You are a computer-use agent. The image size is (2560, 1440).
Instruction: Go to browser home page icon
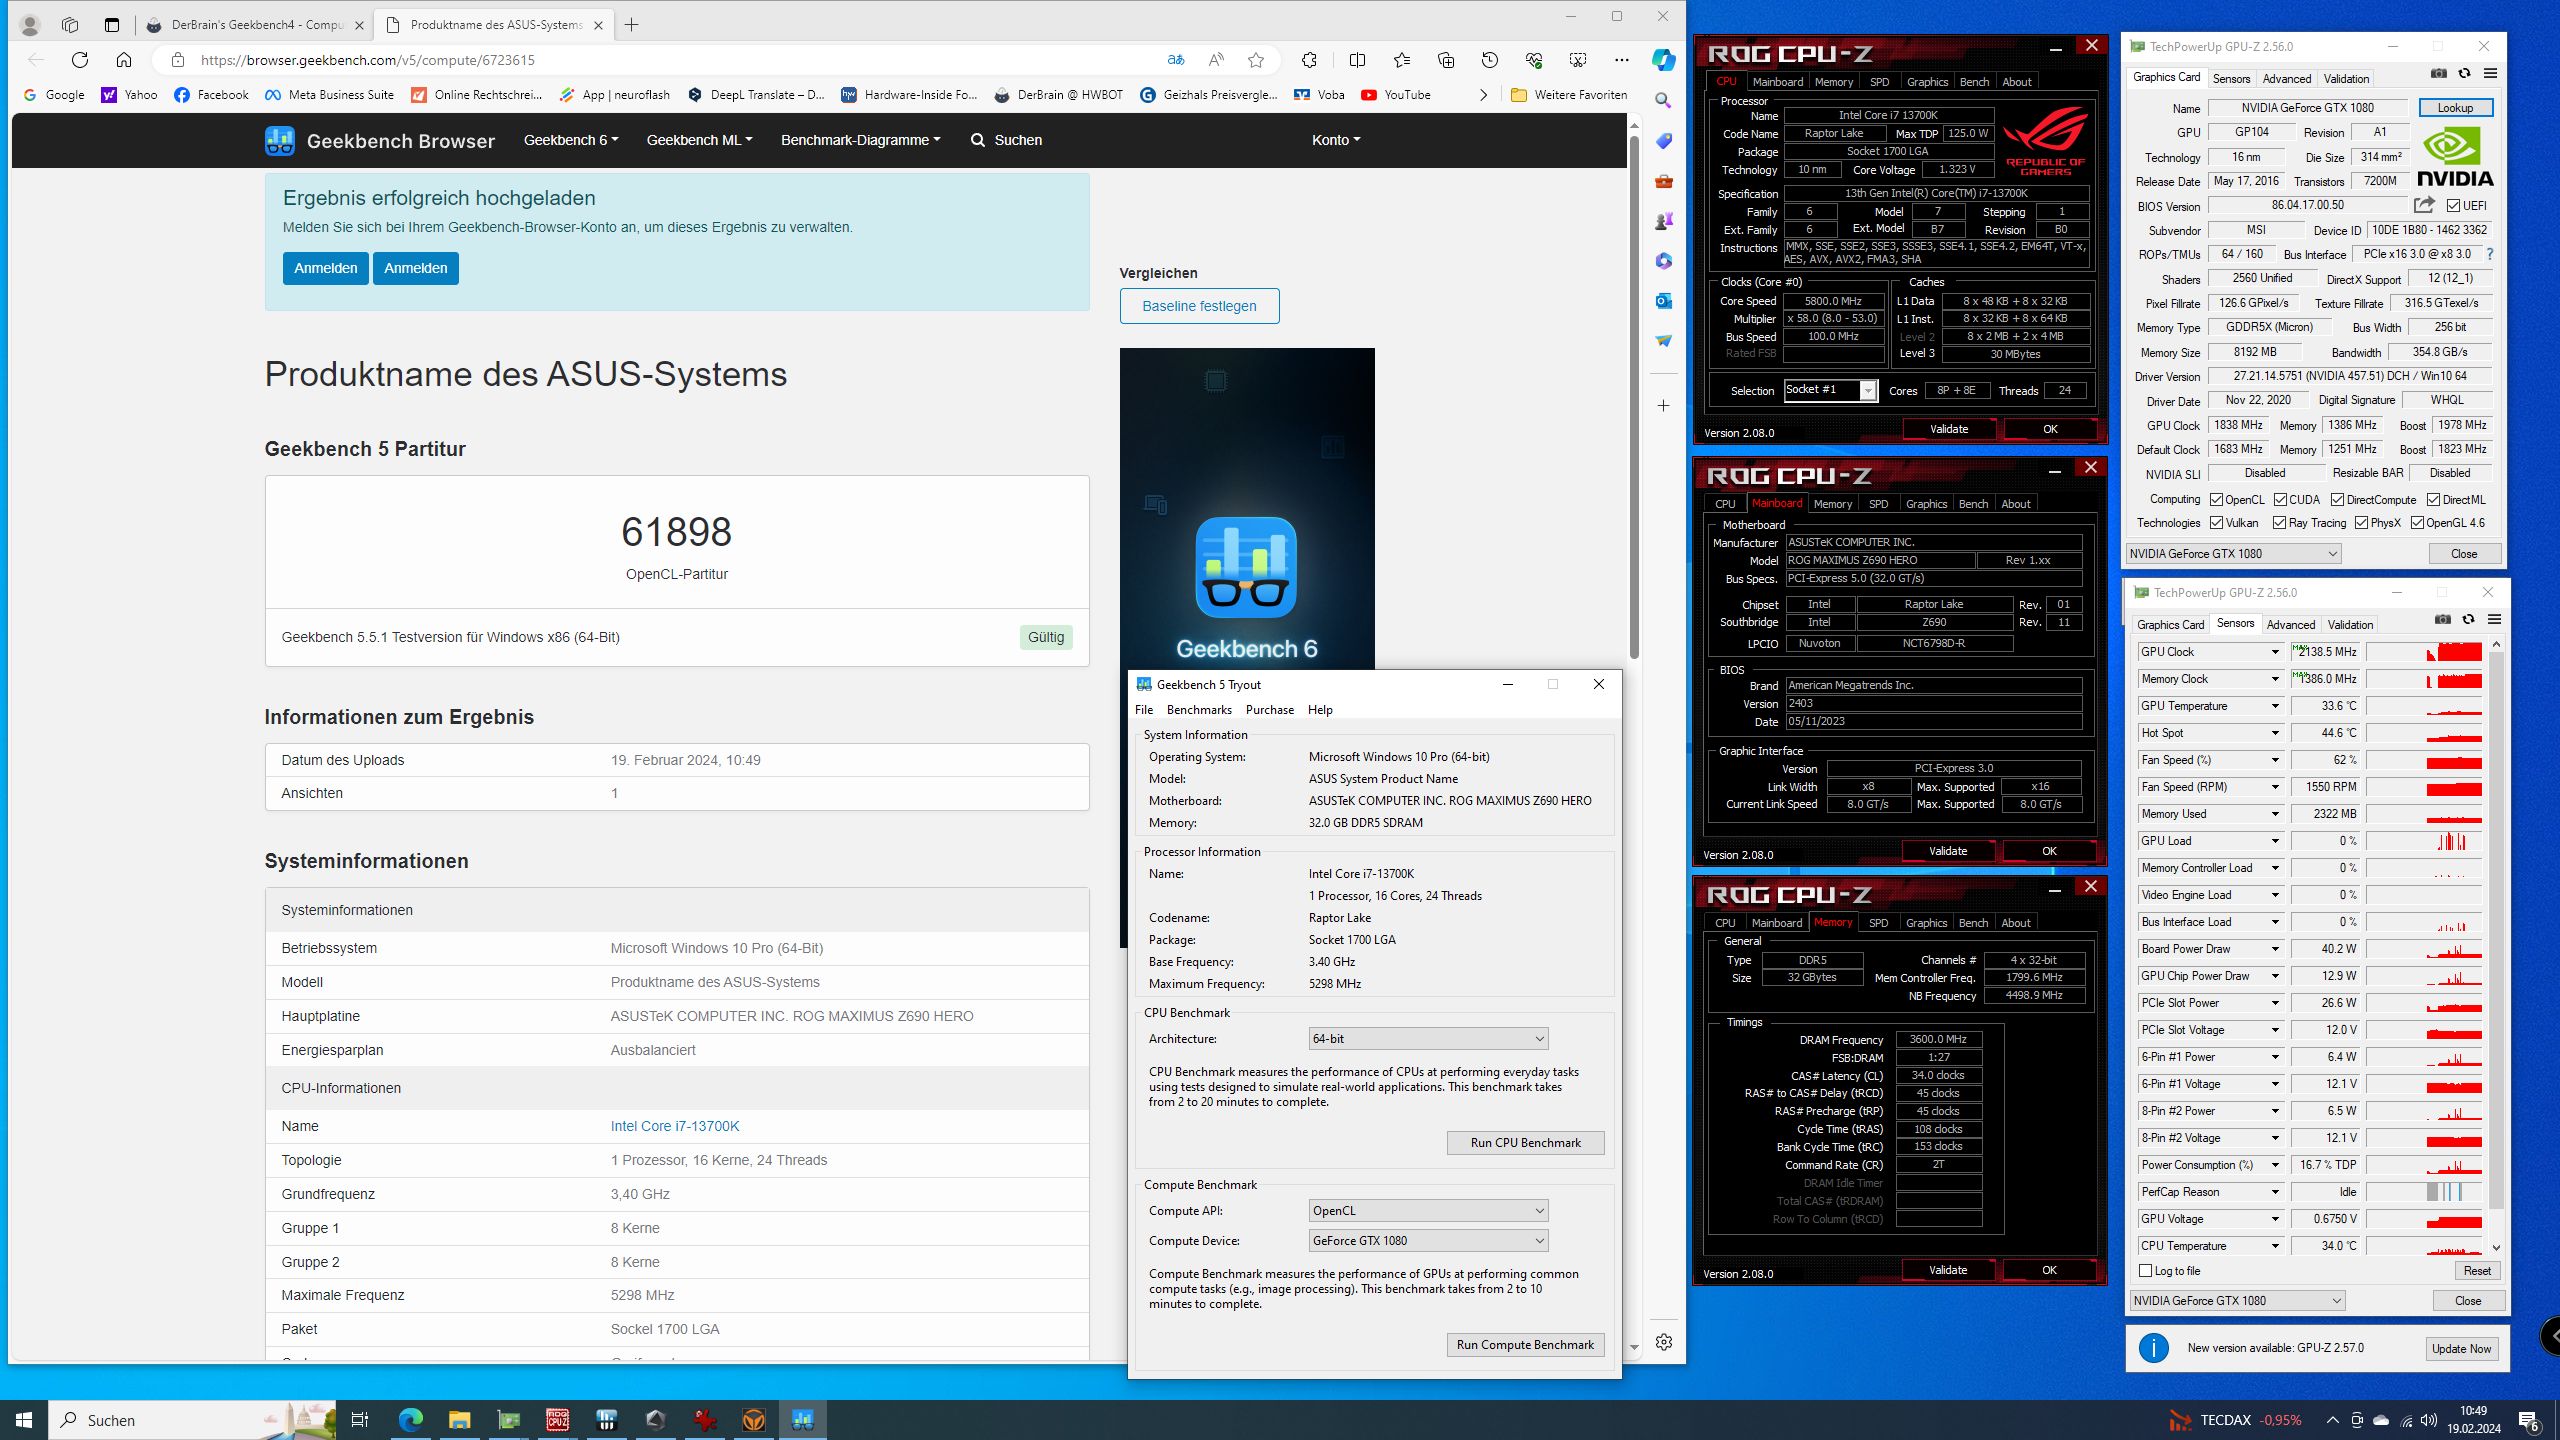(x=124, y=60)
